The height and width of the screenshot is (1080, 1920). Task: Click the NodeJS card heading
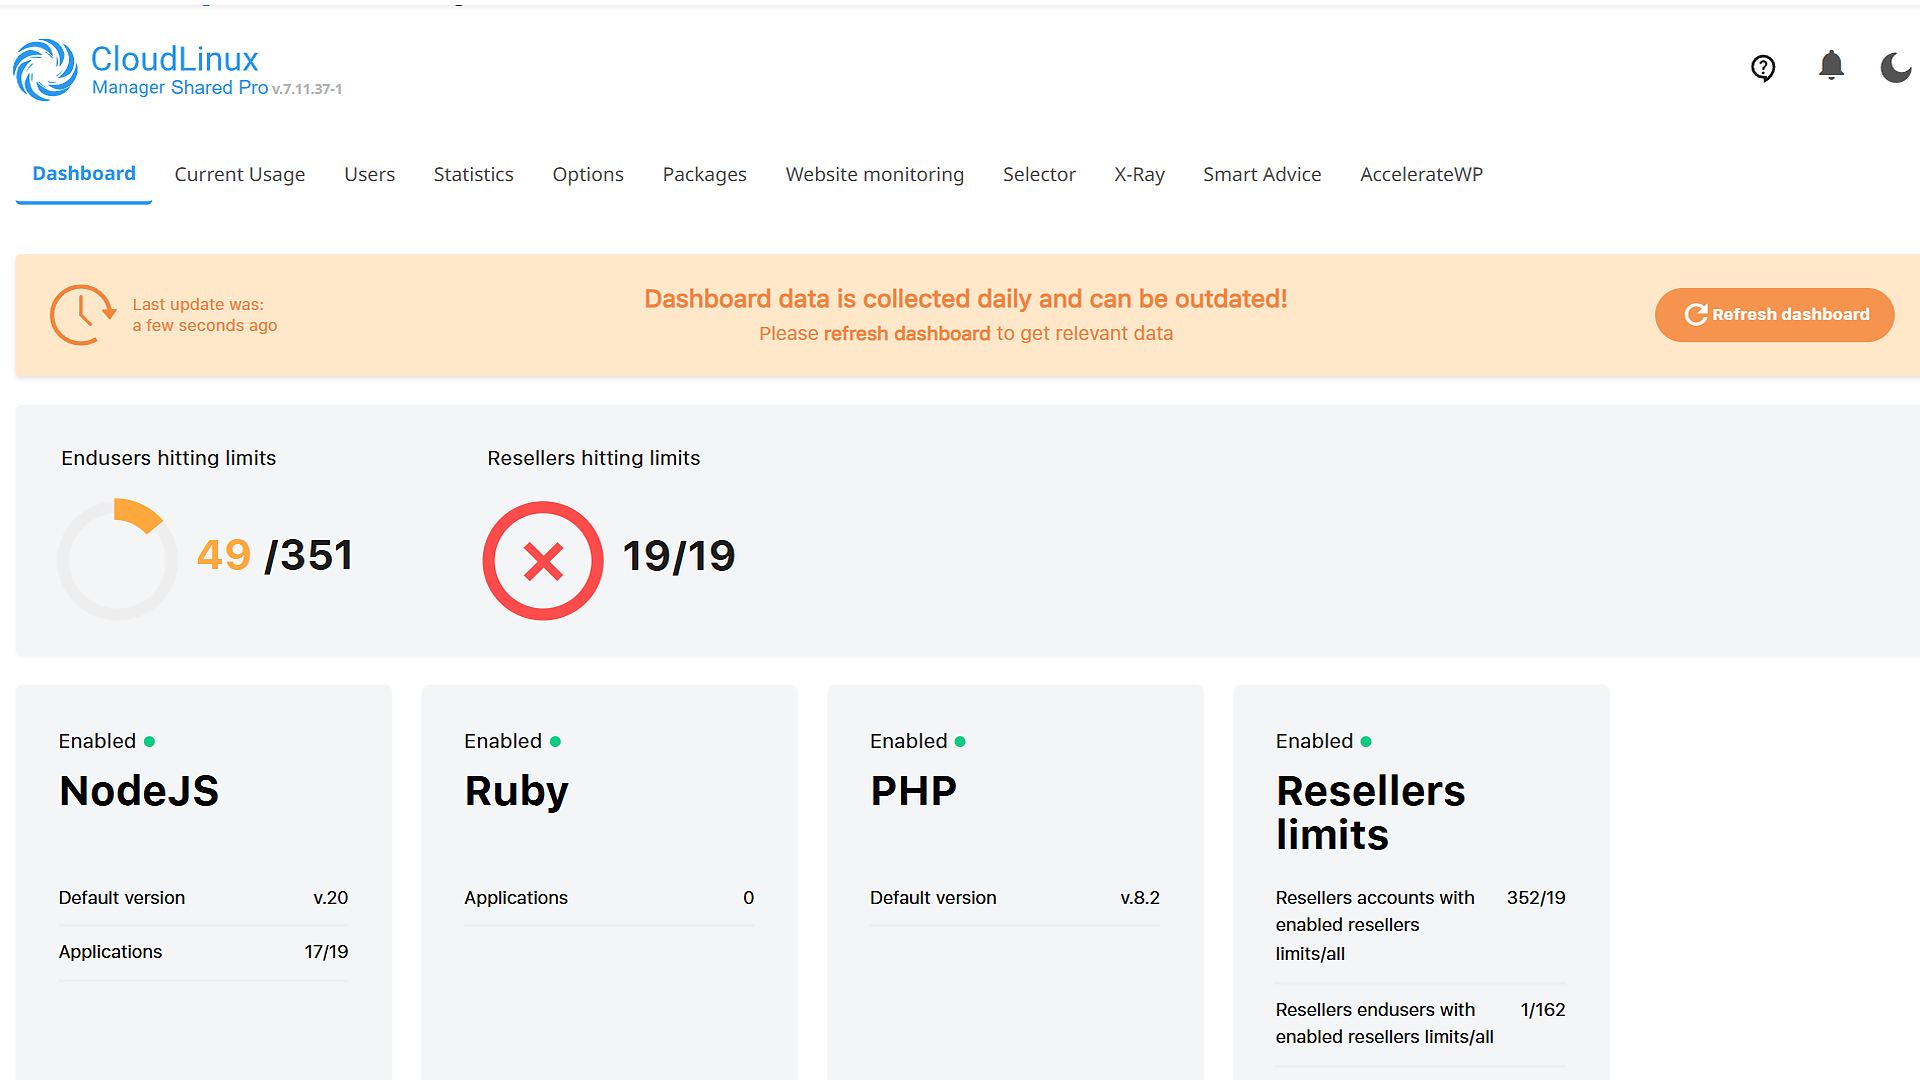pyautogui.click(x=139, y=792)
